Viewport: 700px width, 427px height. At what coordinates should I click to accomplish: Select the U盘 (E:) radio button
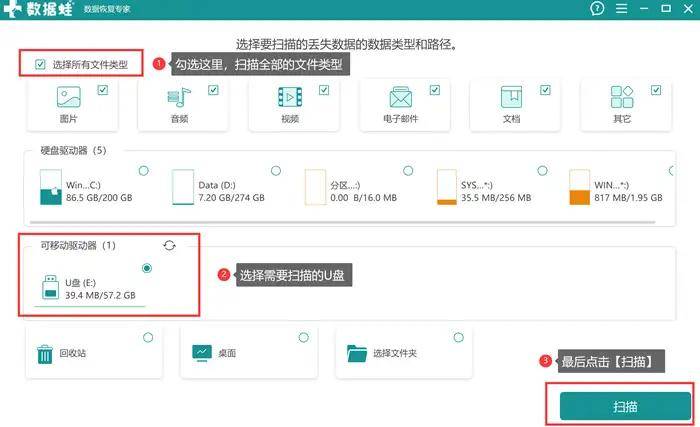(147, 268)
